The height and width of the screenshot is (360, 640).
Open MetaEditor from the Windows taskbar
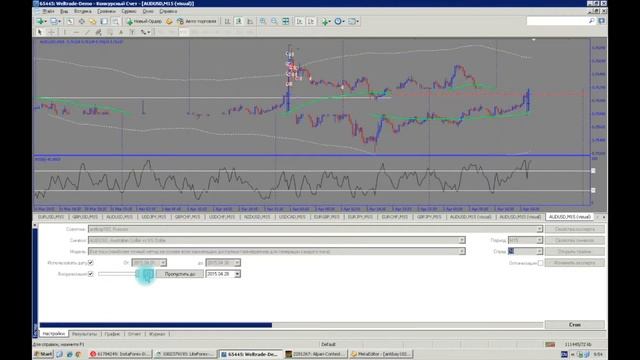[381, 354]
